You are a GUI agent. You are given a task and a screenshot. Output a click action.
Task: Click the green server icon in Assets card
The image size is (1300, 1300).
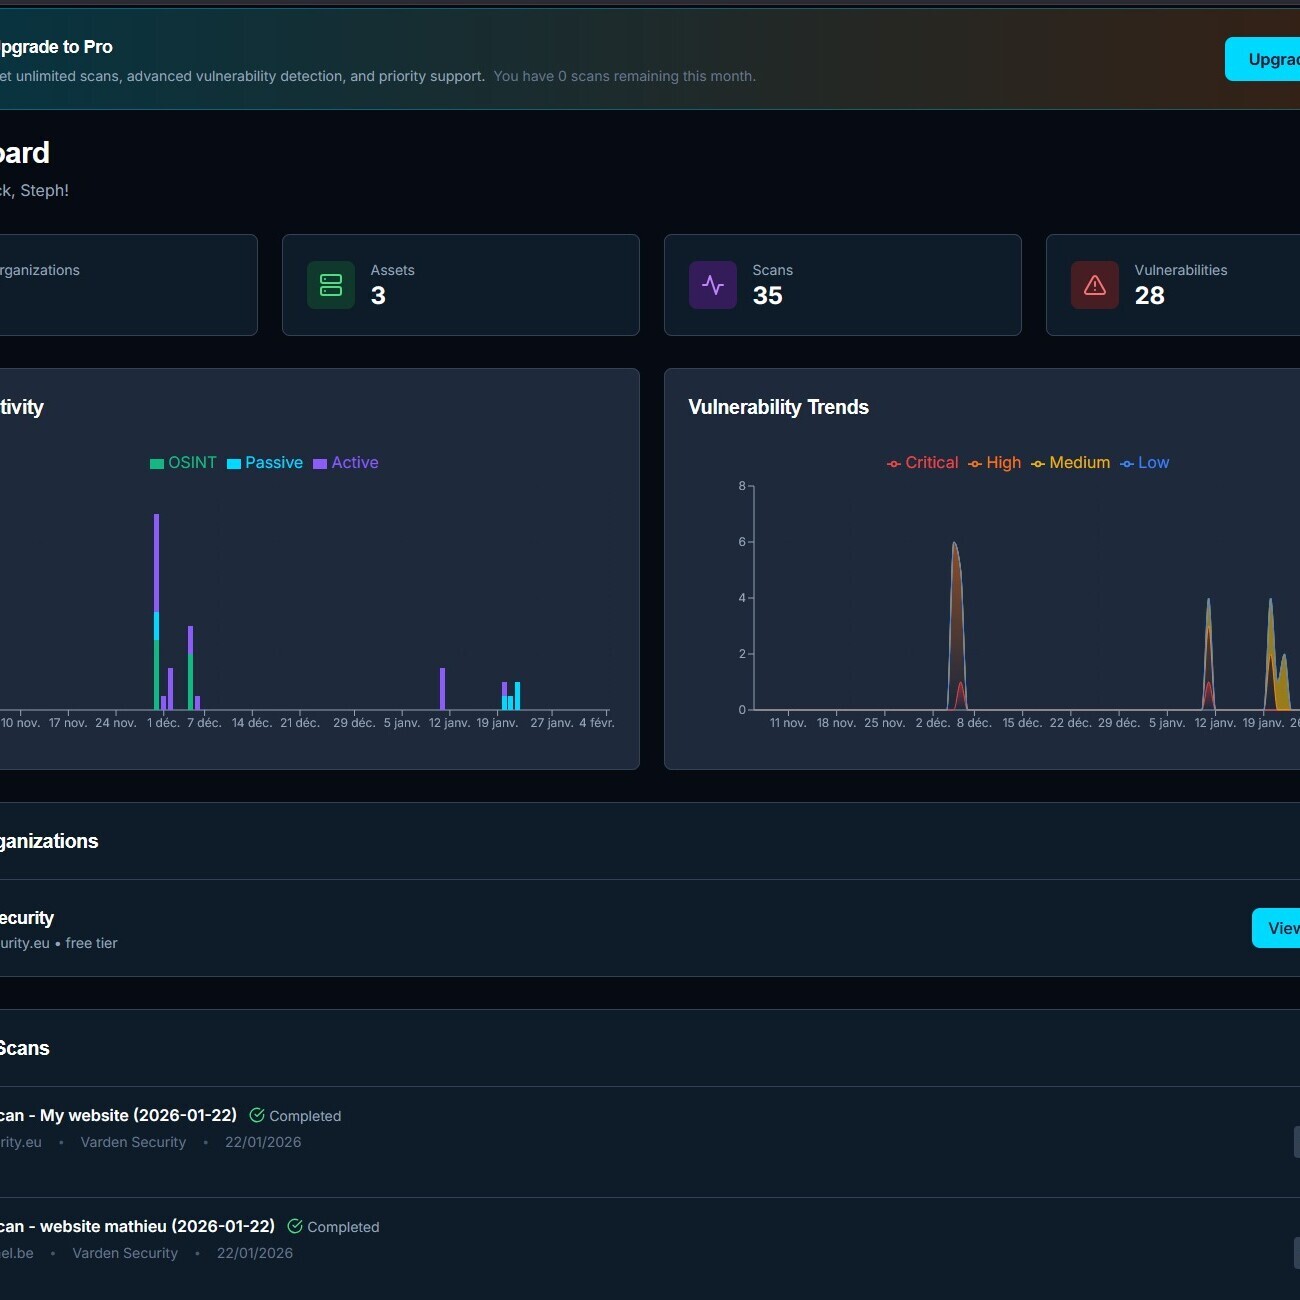pyautogui.click(x=331, y=285)
